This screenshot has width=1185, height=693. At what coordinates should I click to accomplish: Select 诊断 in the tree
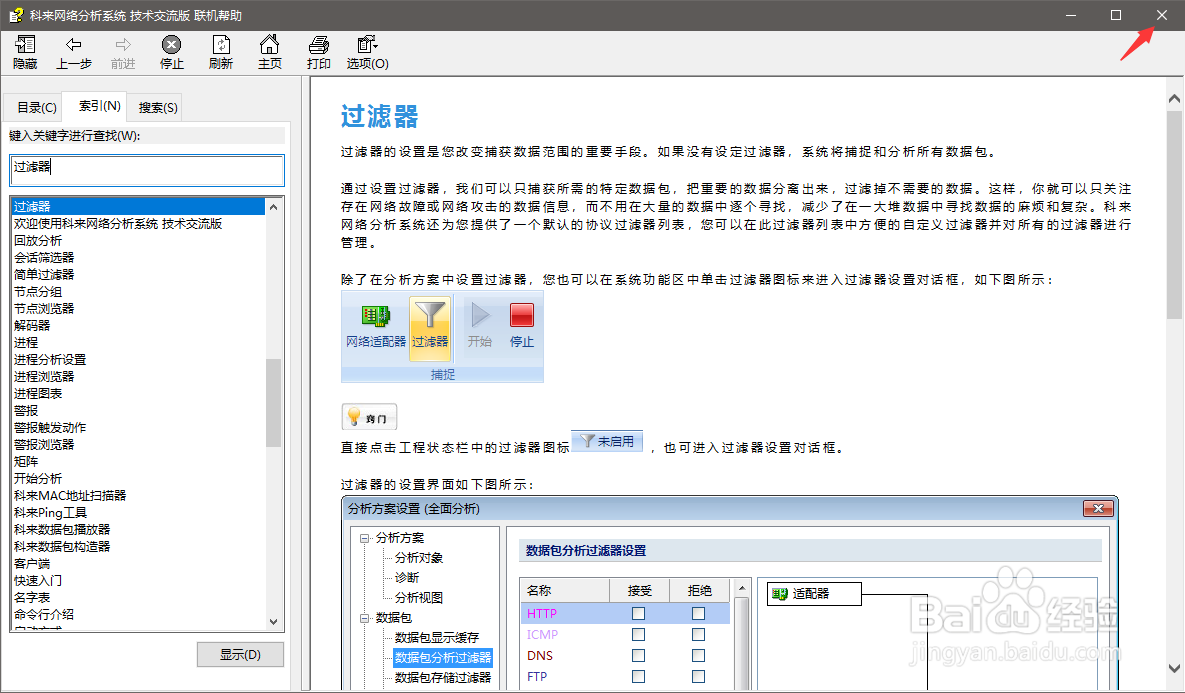click(x=407, y=577)
